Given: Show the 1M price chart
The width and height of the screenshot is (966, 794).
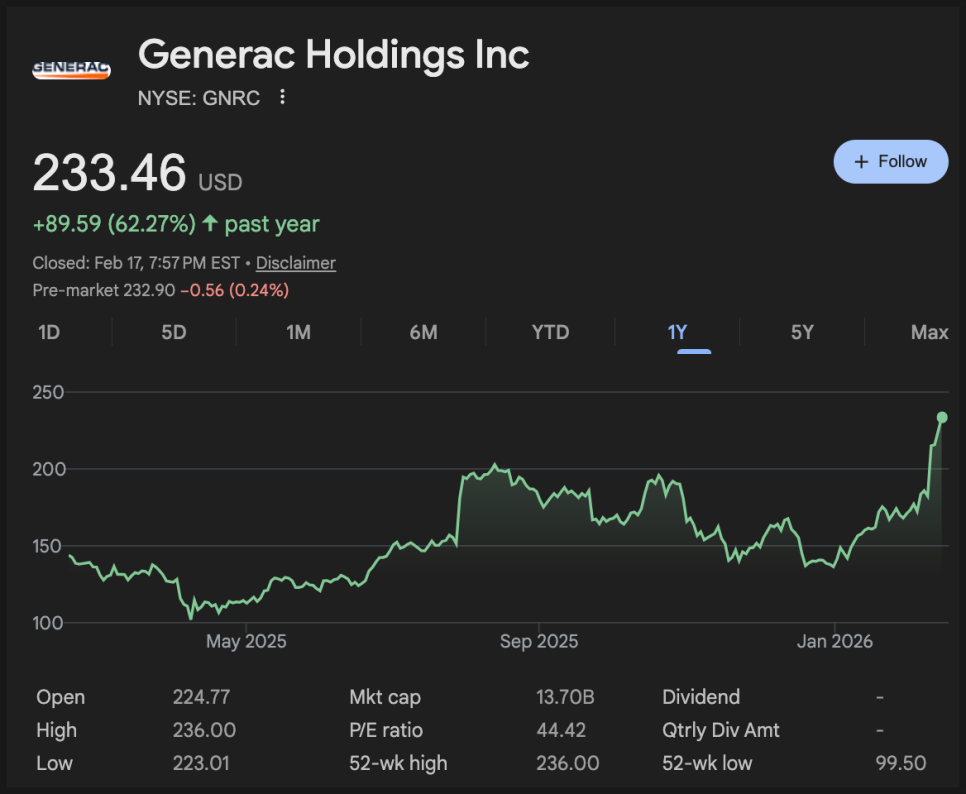Looking at the screenshot, I should click(x=298, y=332).
